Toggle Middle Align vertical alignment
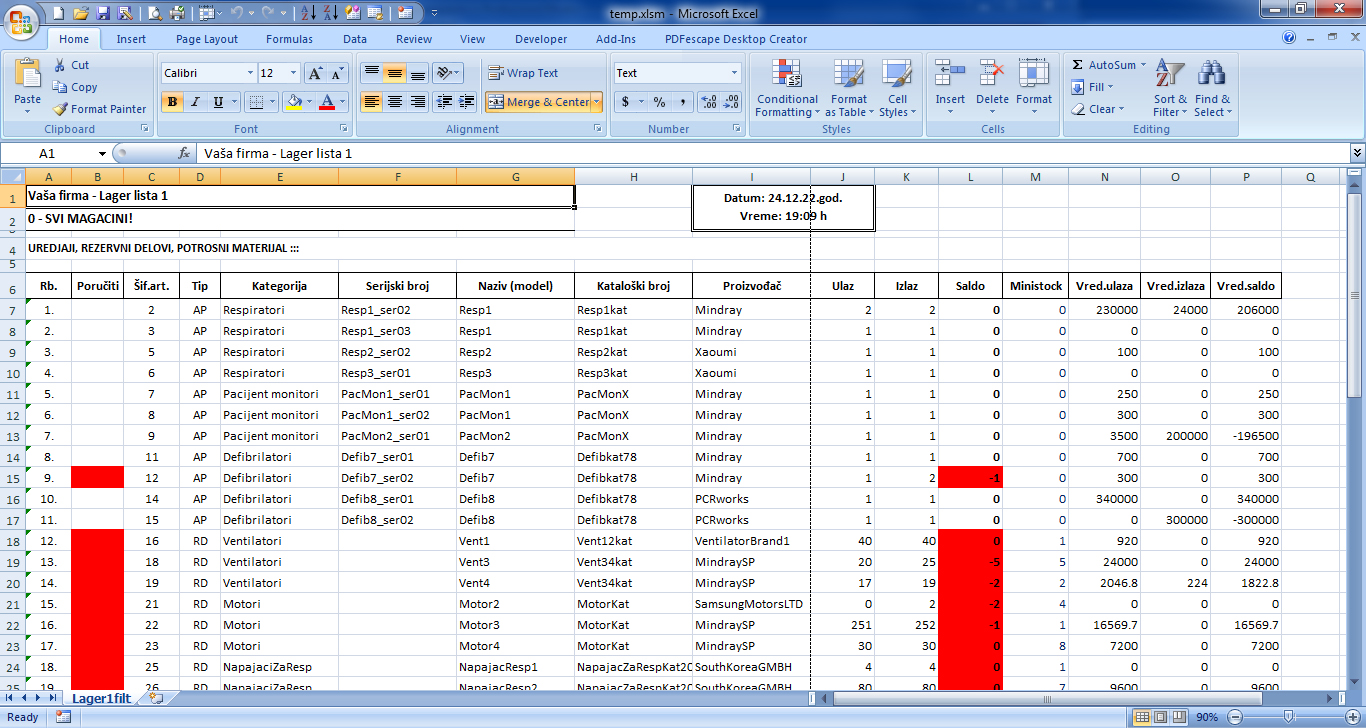 point(395,73)
